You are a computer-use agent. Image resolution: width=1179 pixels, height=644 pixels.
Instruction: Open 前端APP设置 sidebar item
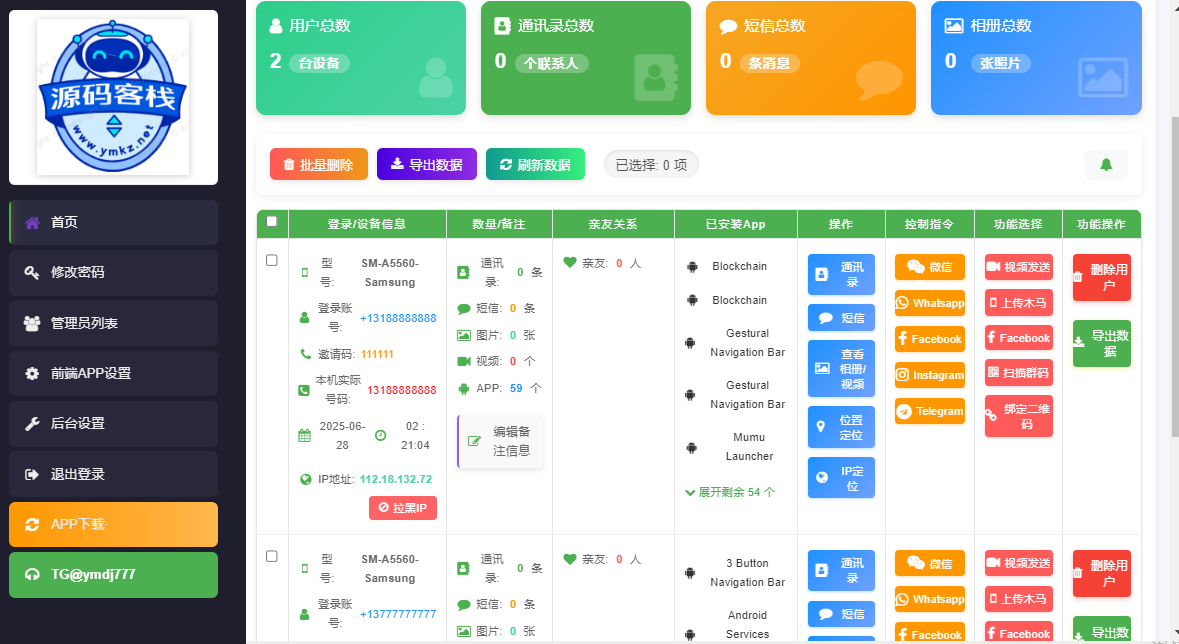click(x=114, y=373)
